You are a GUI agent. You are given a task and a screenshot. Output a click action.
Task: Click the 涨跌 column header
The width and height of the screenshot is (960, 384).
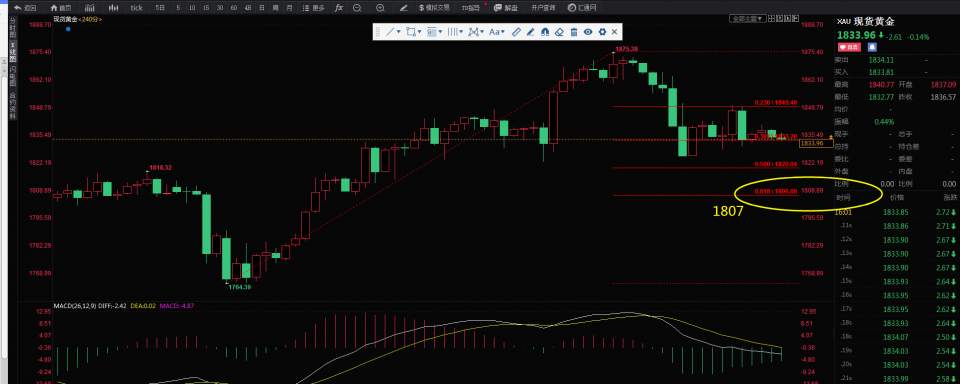(x=949, y=197)
